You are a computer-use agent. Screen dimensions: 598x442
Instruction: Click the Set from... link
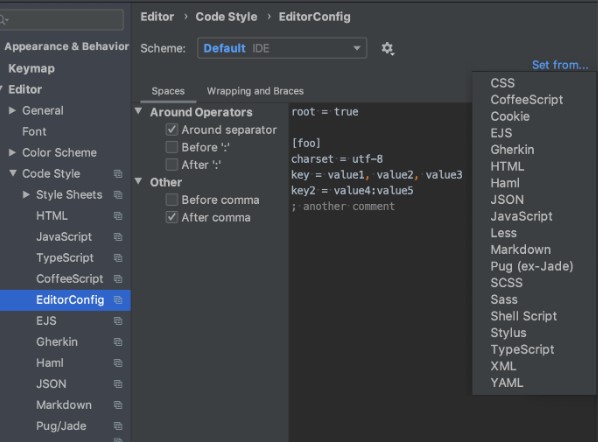[560, 65]
